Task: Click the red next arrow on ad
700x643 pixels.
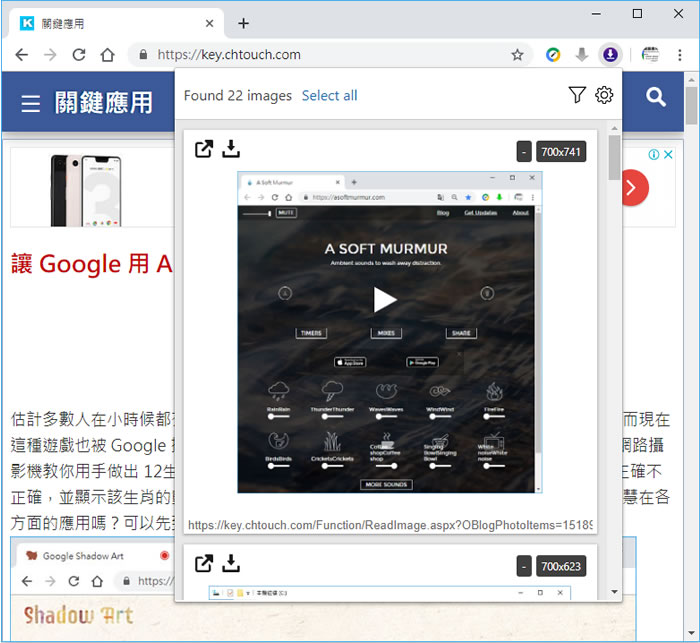Action: pos(634,188)
